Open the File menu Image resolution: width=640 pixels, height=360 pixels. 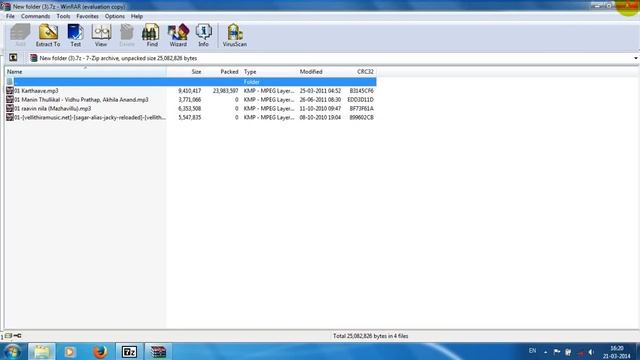coord(10,16)
